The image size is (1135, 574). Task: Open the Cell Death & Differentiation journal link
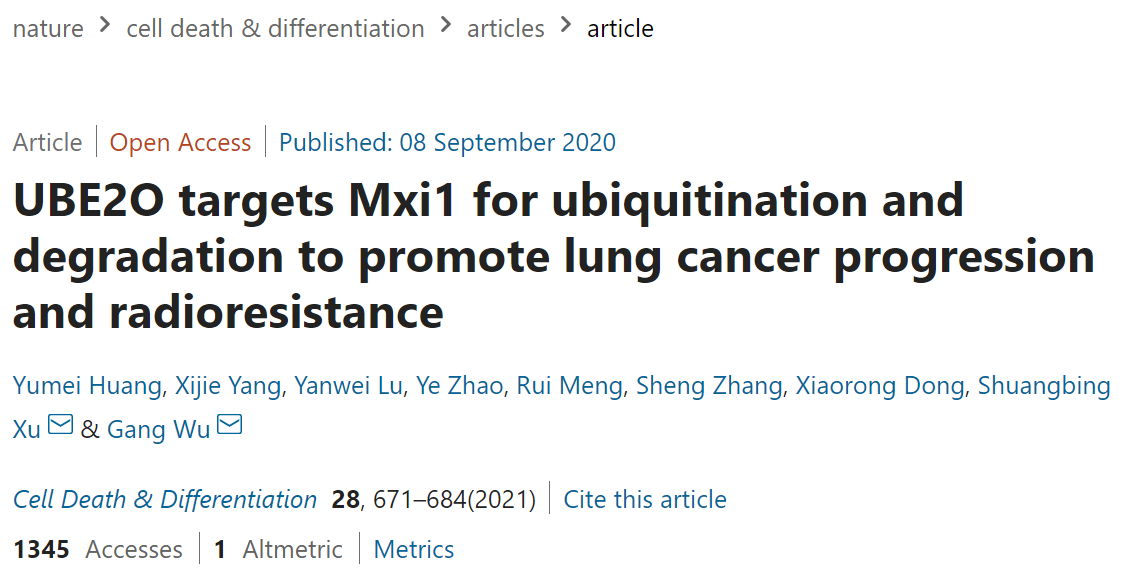click(x=165, y=499)
